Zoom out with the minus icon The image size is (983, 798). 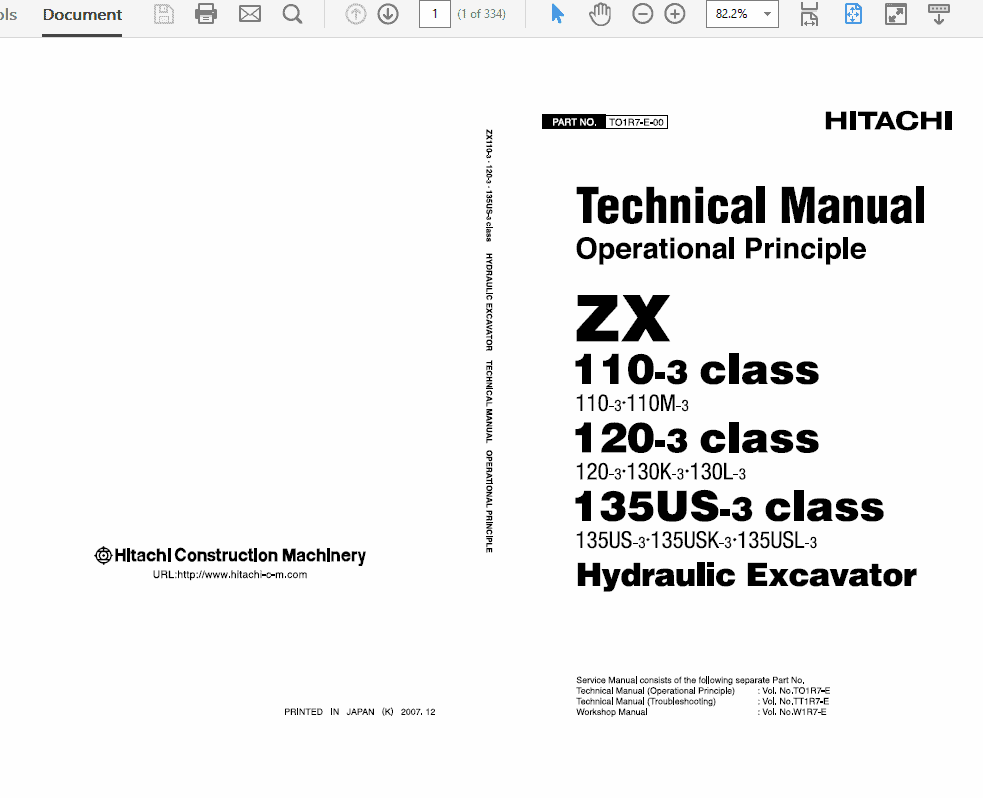[x=643, y=15]
